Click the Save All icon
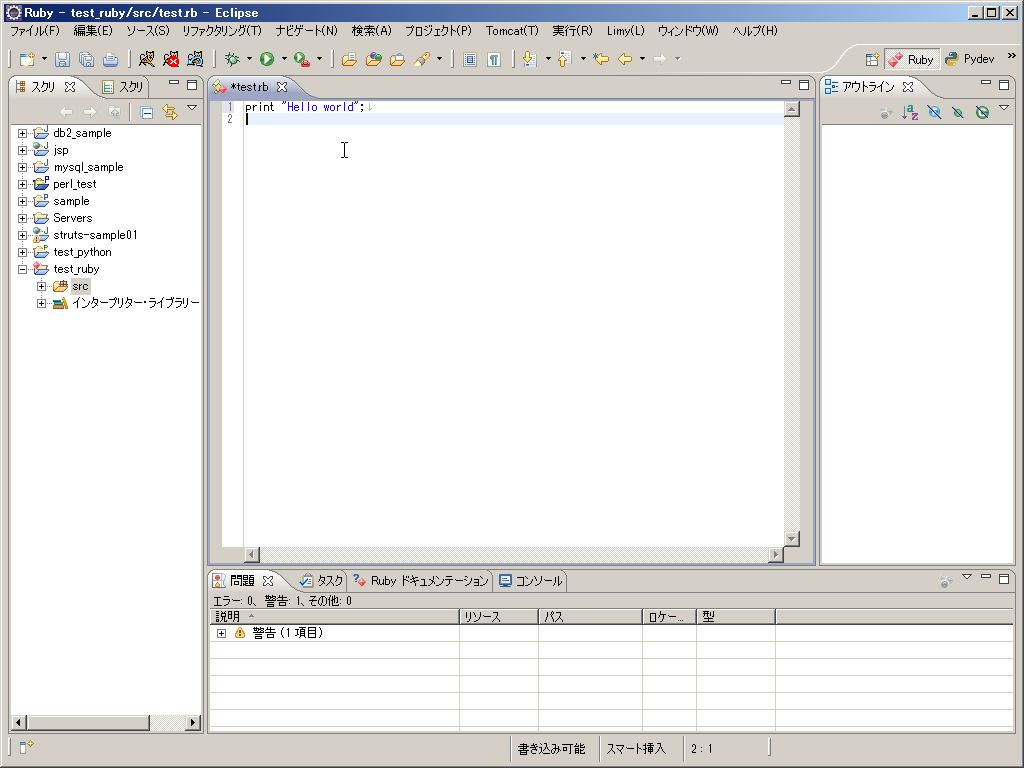This screenshot has width=1024, height=768. point(86,59)
